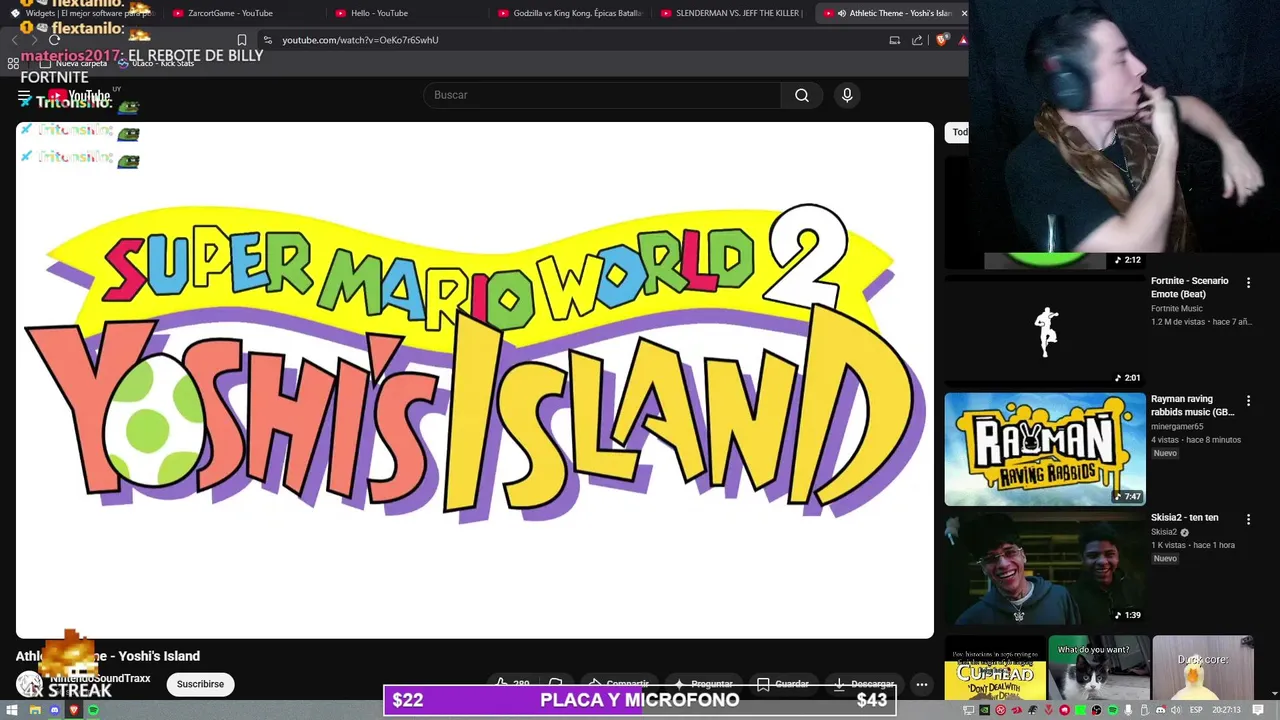Dislike the video with thumbs down
1280x720 pixels.
556,684
